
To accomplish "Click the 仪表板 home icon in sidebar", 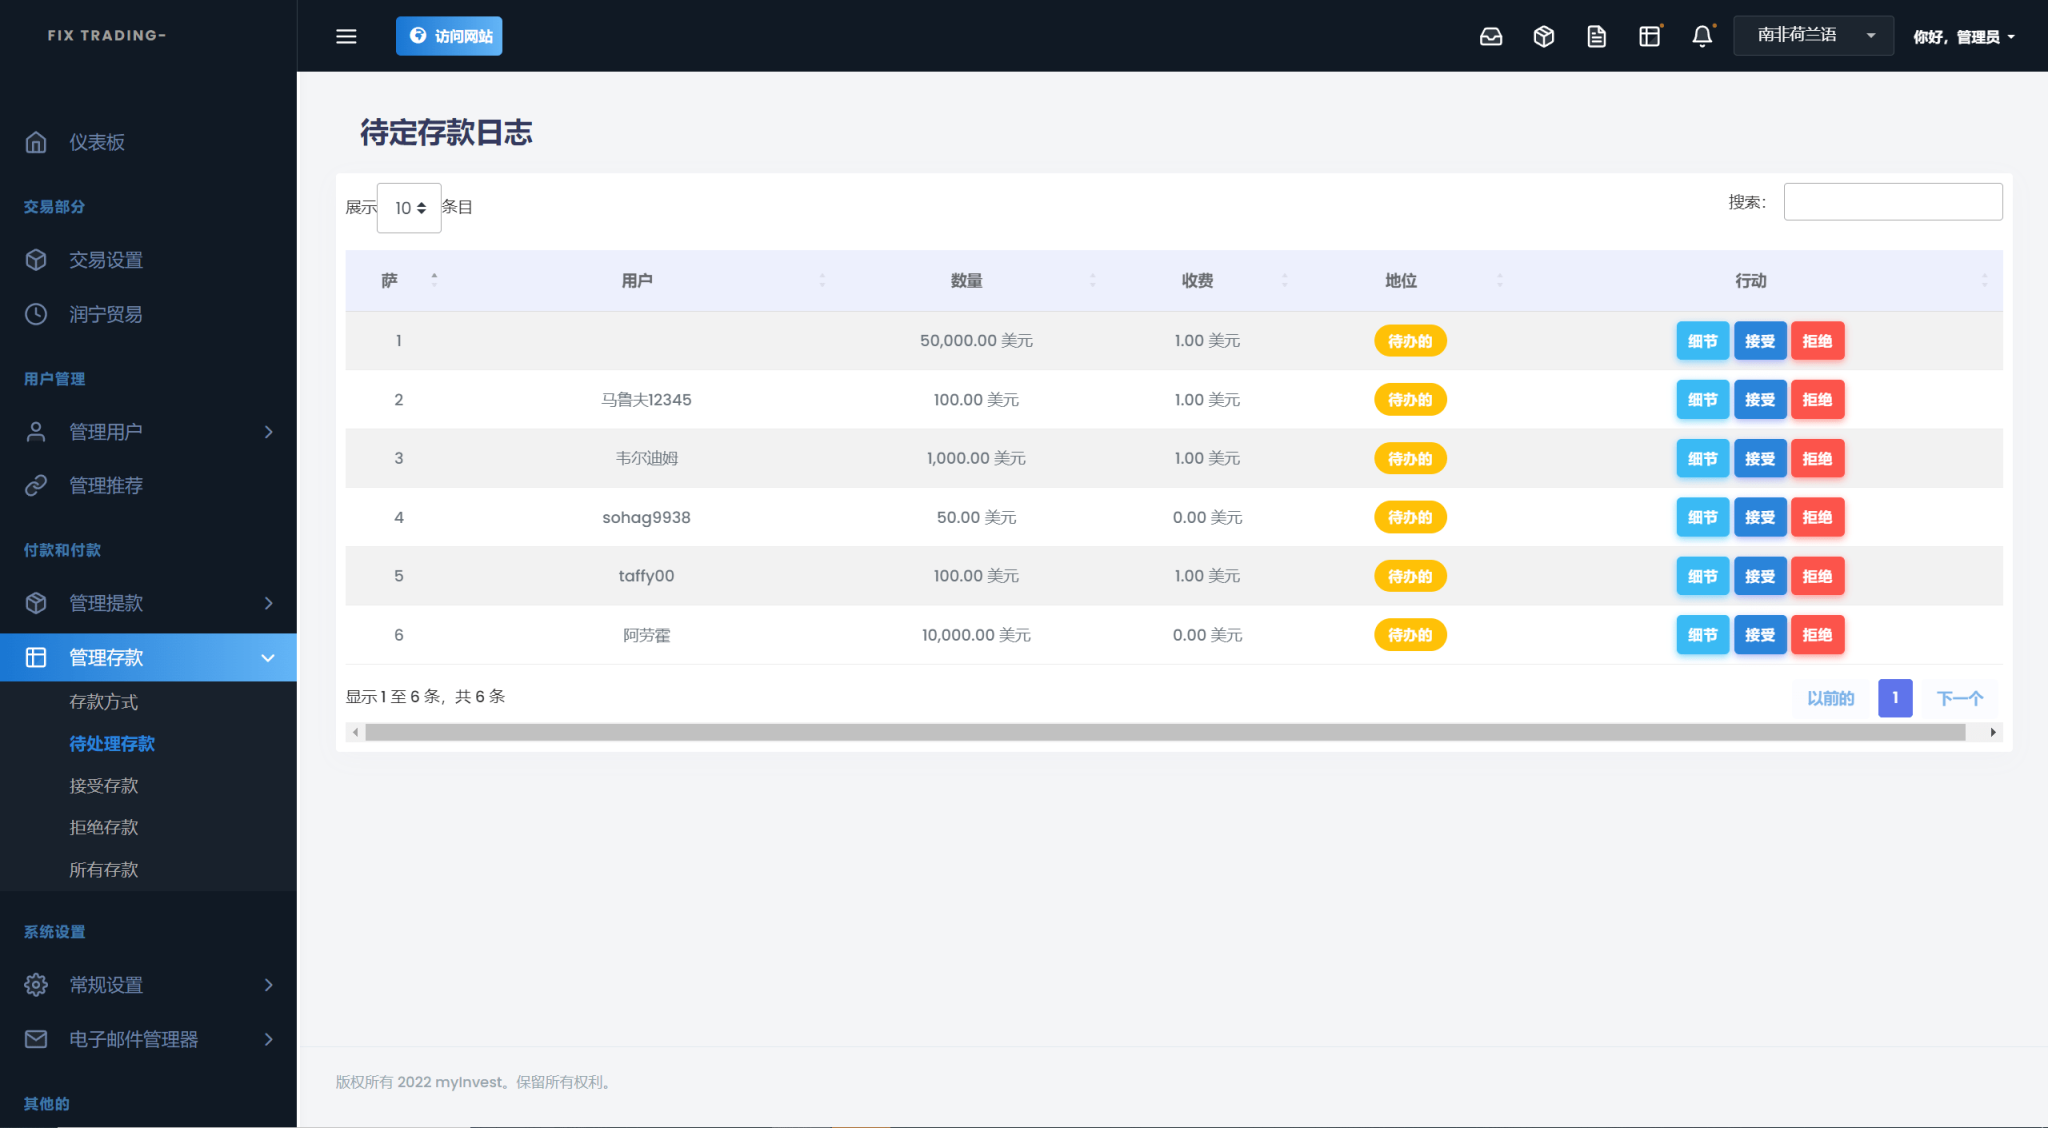I will [x=36, y=142].
